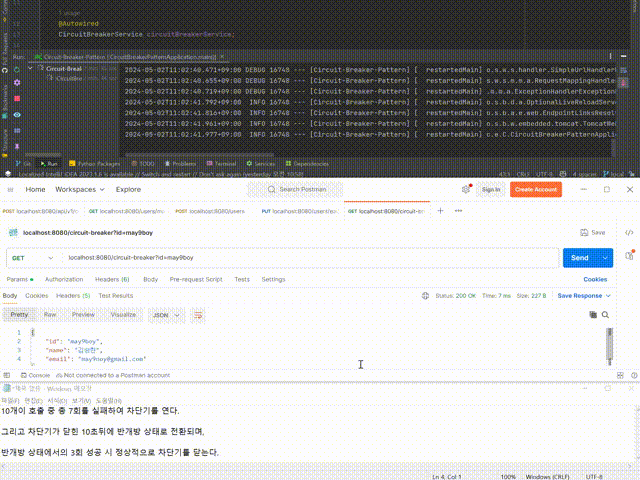Open the TODO tool window
The image size is (640, 480).
pos(143,164)
